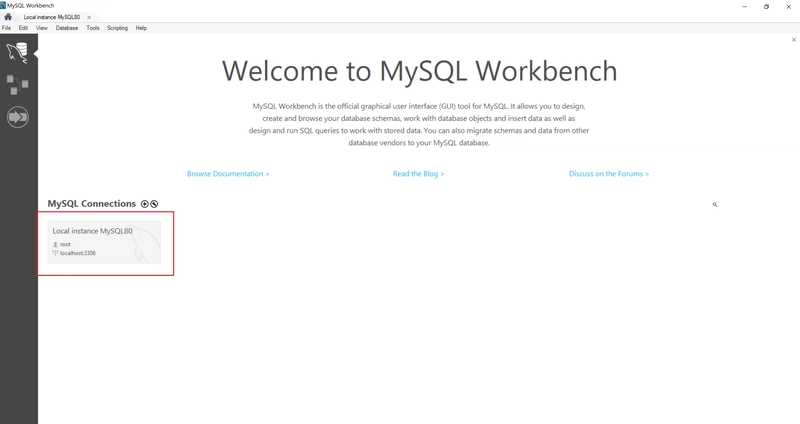Open the Models sidebar icon
800x424 pixels.
click(x=17, y=85)
